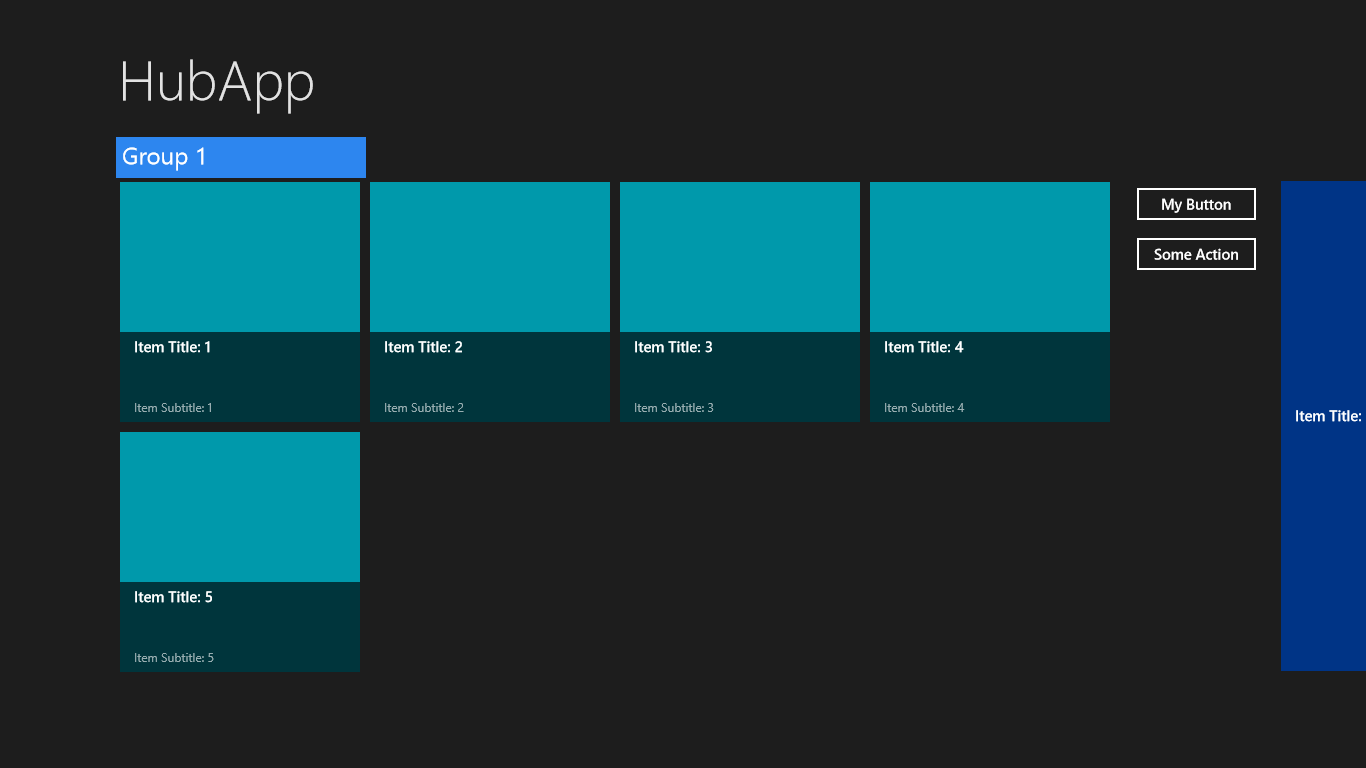Click the text Item Title: 2
The height and width of the screenshot is (768, 1366).
coord(423,347)
